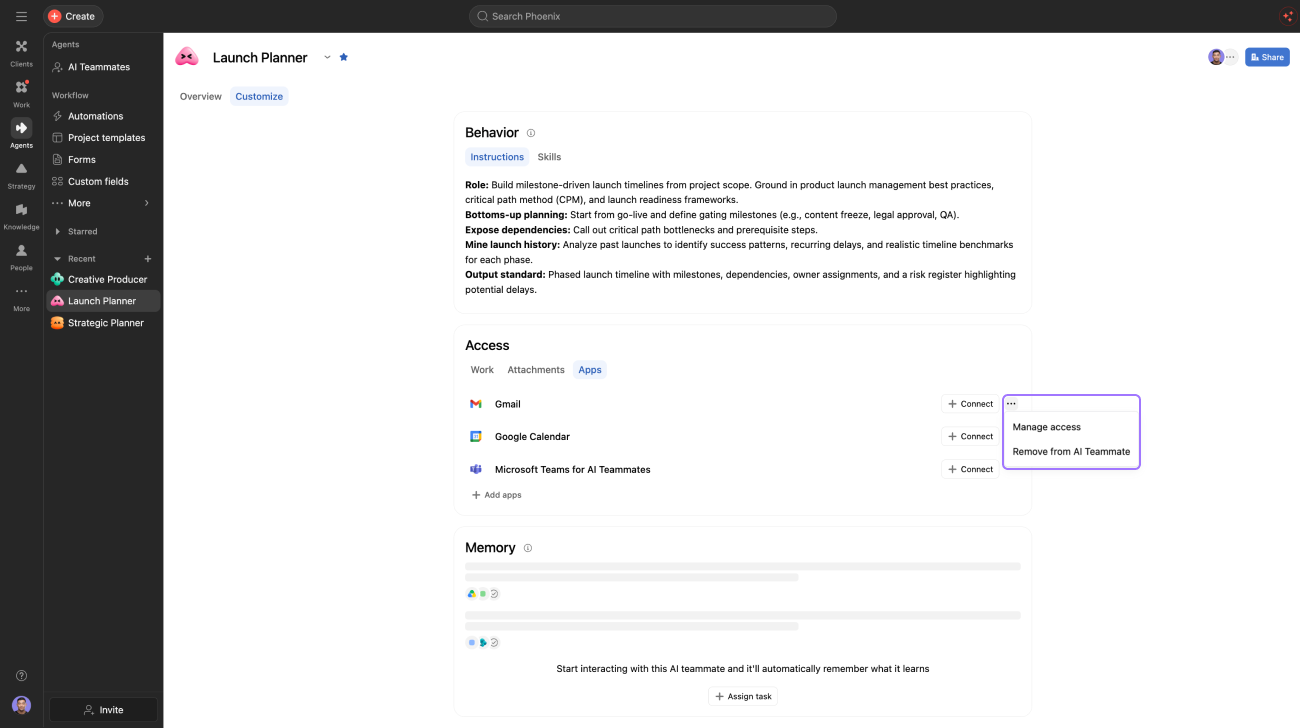Image resolution: width=1300 pixels, height=728 pixels.
Task: Star the Launch Planner as favorite
Action: (x=344, y=57)
